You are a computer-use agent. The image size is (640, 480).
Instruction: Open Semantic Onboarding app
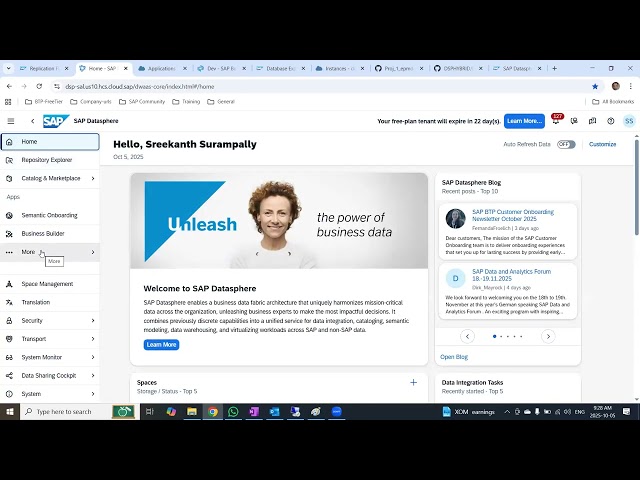[50, 215]
